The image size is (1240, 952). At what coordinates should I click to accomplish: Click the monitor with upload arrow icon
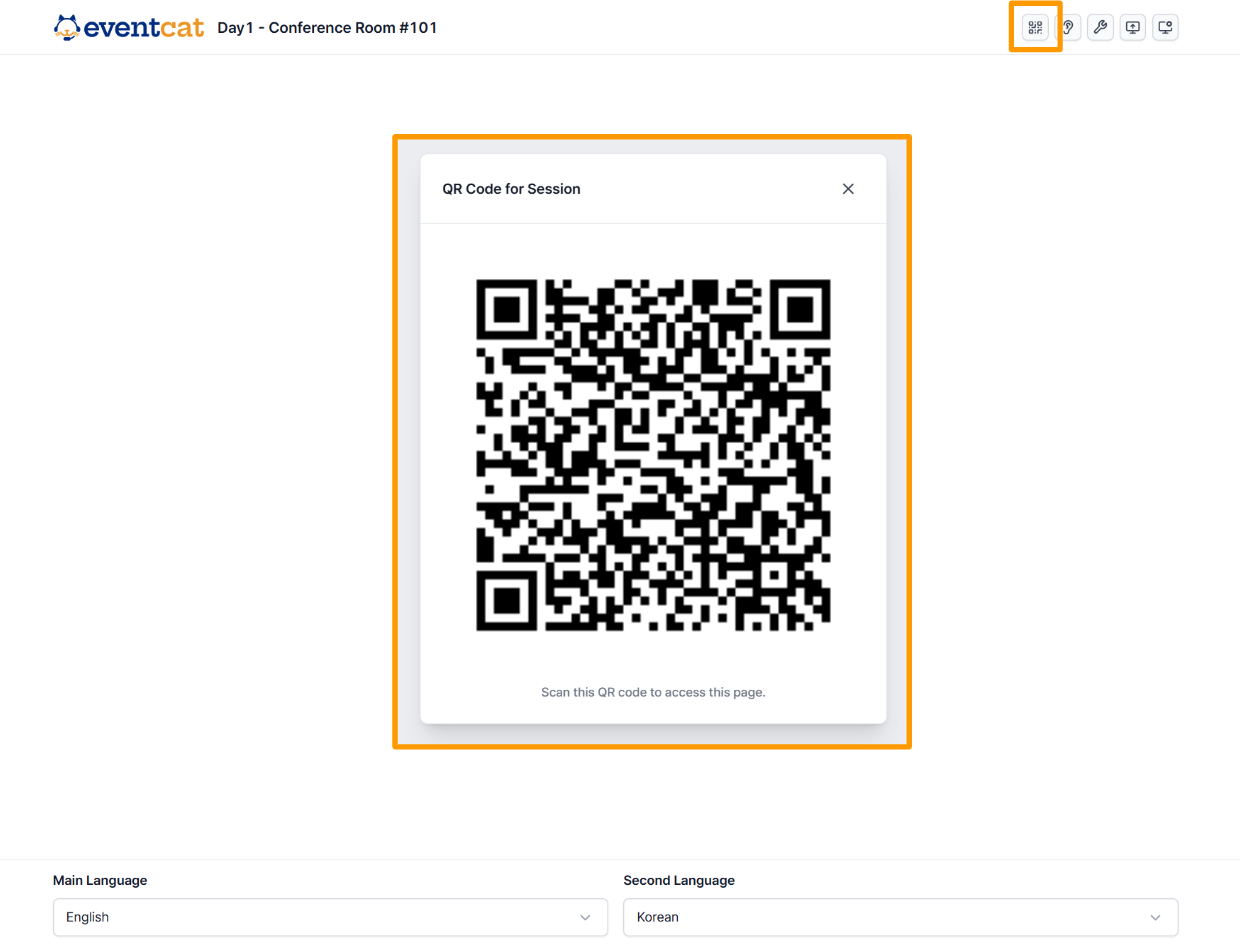point(1133,28)
